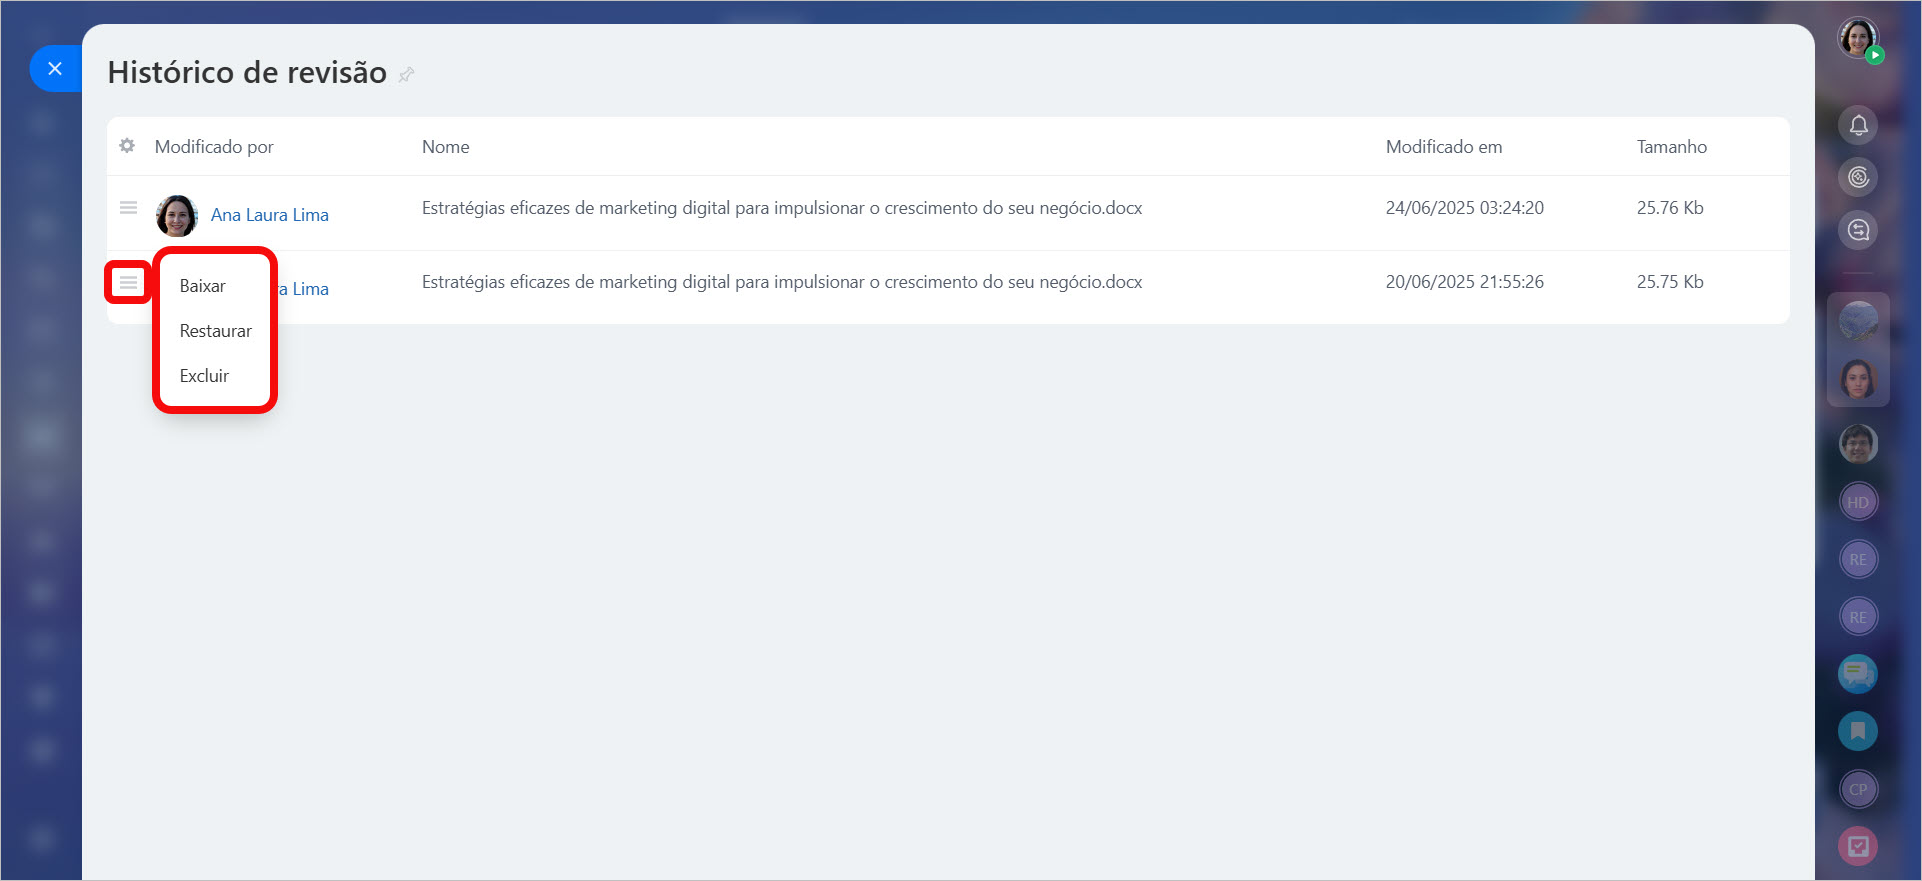Pin the Histórico de revisão slider

pos(406,74)
